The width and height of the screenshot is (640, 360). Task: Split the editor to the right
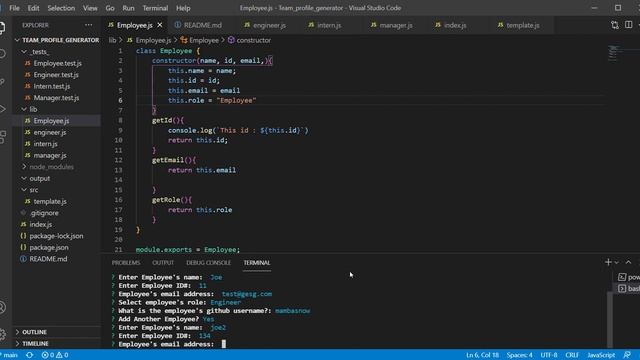[629, 25]
